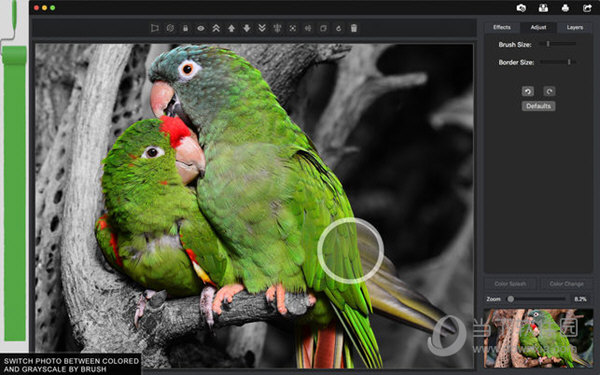The image size is (600, 375).
Task: Switch to the Effects tab
Action: (502, 28)
